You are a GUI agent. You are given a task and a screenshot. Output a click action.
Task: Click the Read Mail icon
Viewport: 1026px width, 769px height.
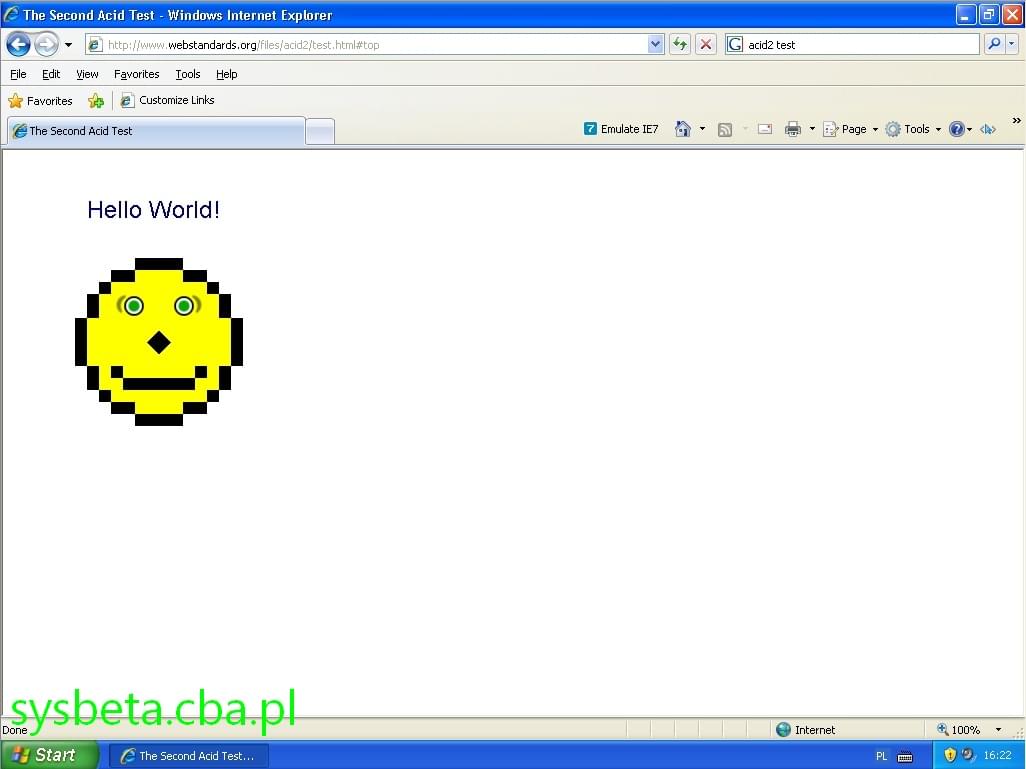(764, 129)
